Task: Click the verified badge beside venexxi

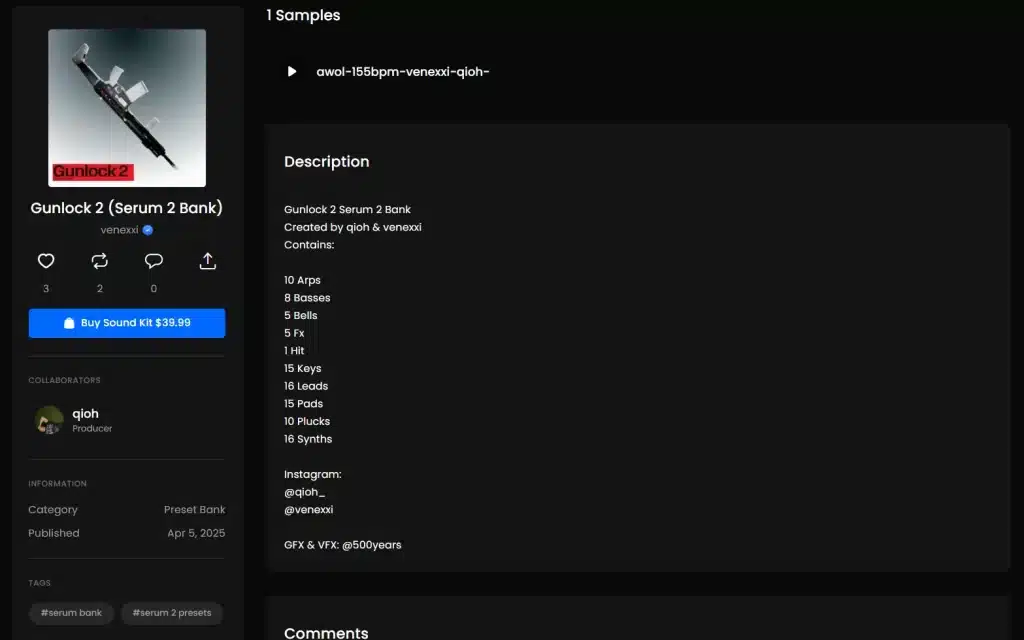Action: (x=148, y=230)
